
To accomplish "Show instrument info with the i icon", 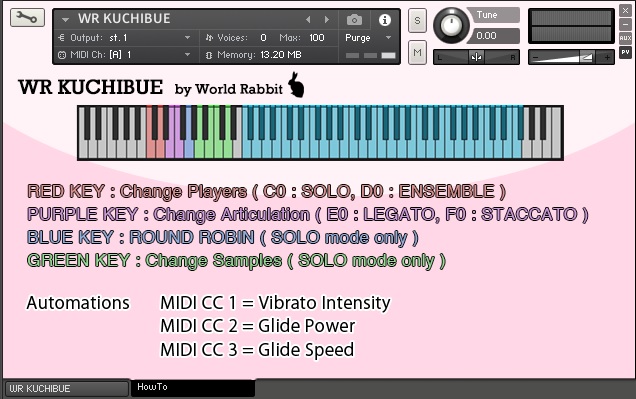I will [385, 19].
